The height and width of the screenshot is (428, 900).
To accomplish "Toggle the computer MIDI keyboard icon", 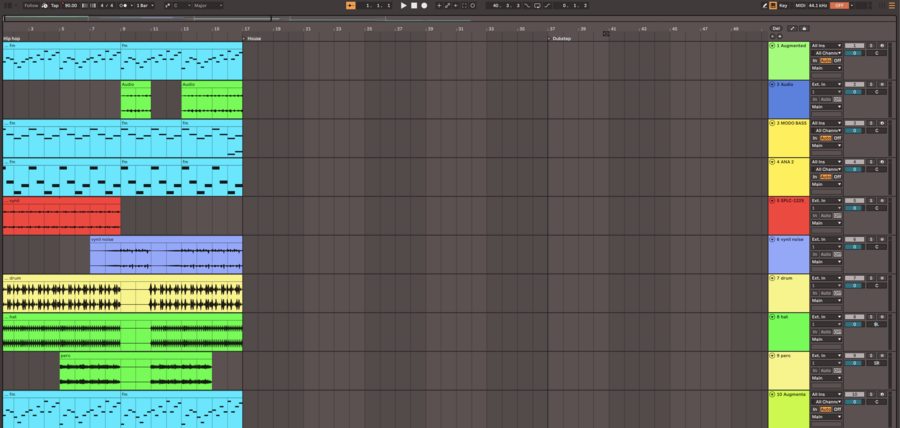I will click(773, 6).
